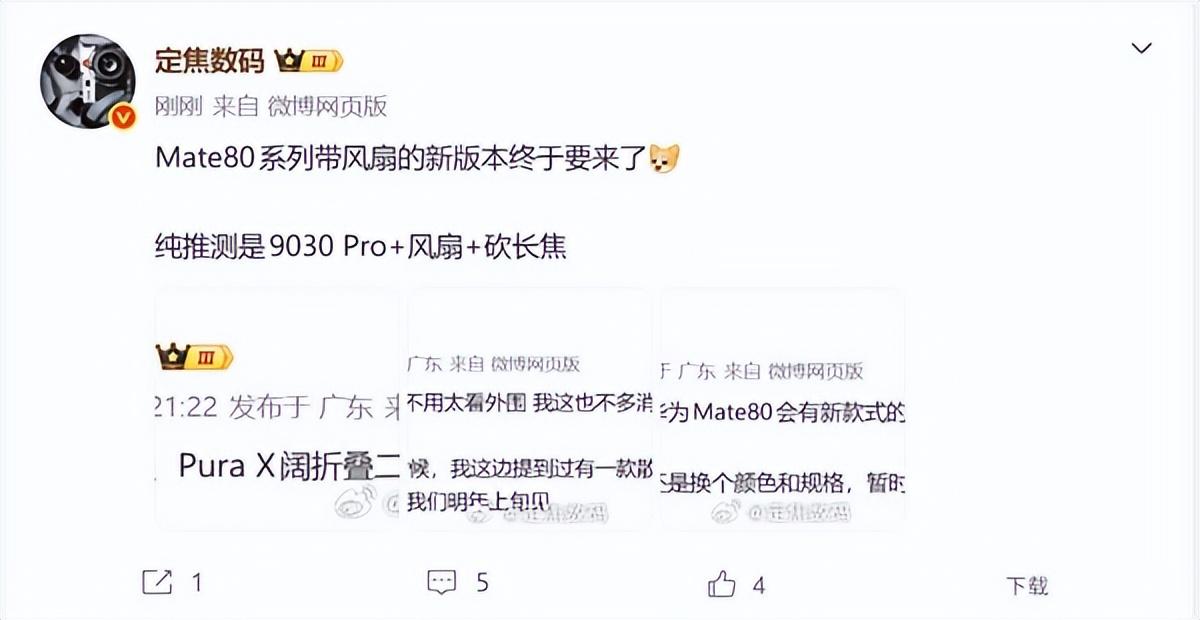Open the 定焦数码 username link
1200x620 pixels.
coord(210,61)
